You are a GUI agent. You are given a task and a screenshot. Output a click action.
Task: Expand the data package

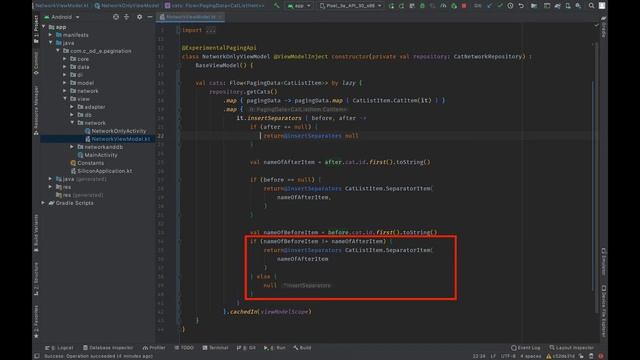click(x=65, y=67)
